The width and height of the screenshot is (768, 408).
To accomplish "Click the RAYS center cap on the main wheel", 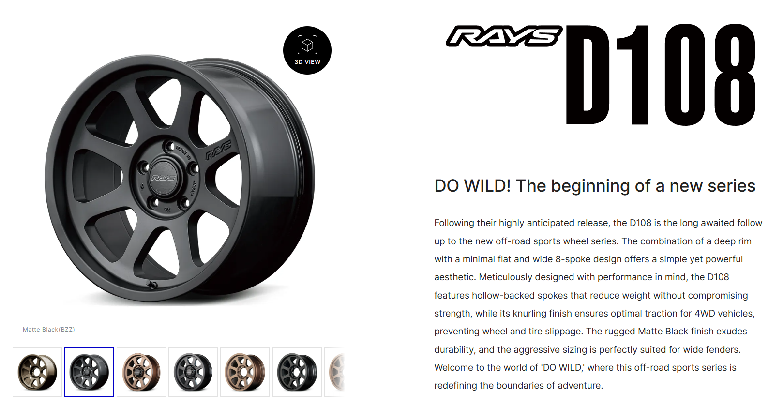I will (163, 177).
